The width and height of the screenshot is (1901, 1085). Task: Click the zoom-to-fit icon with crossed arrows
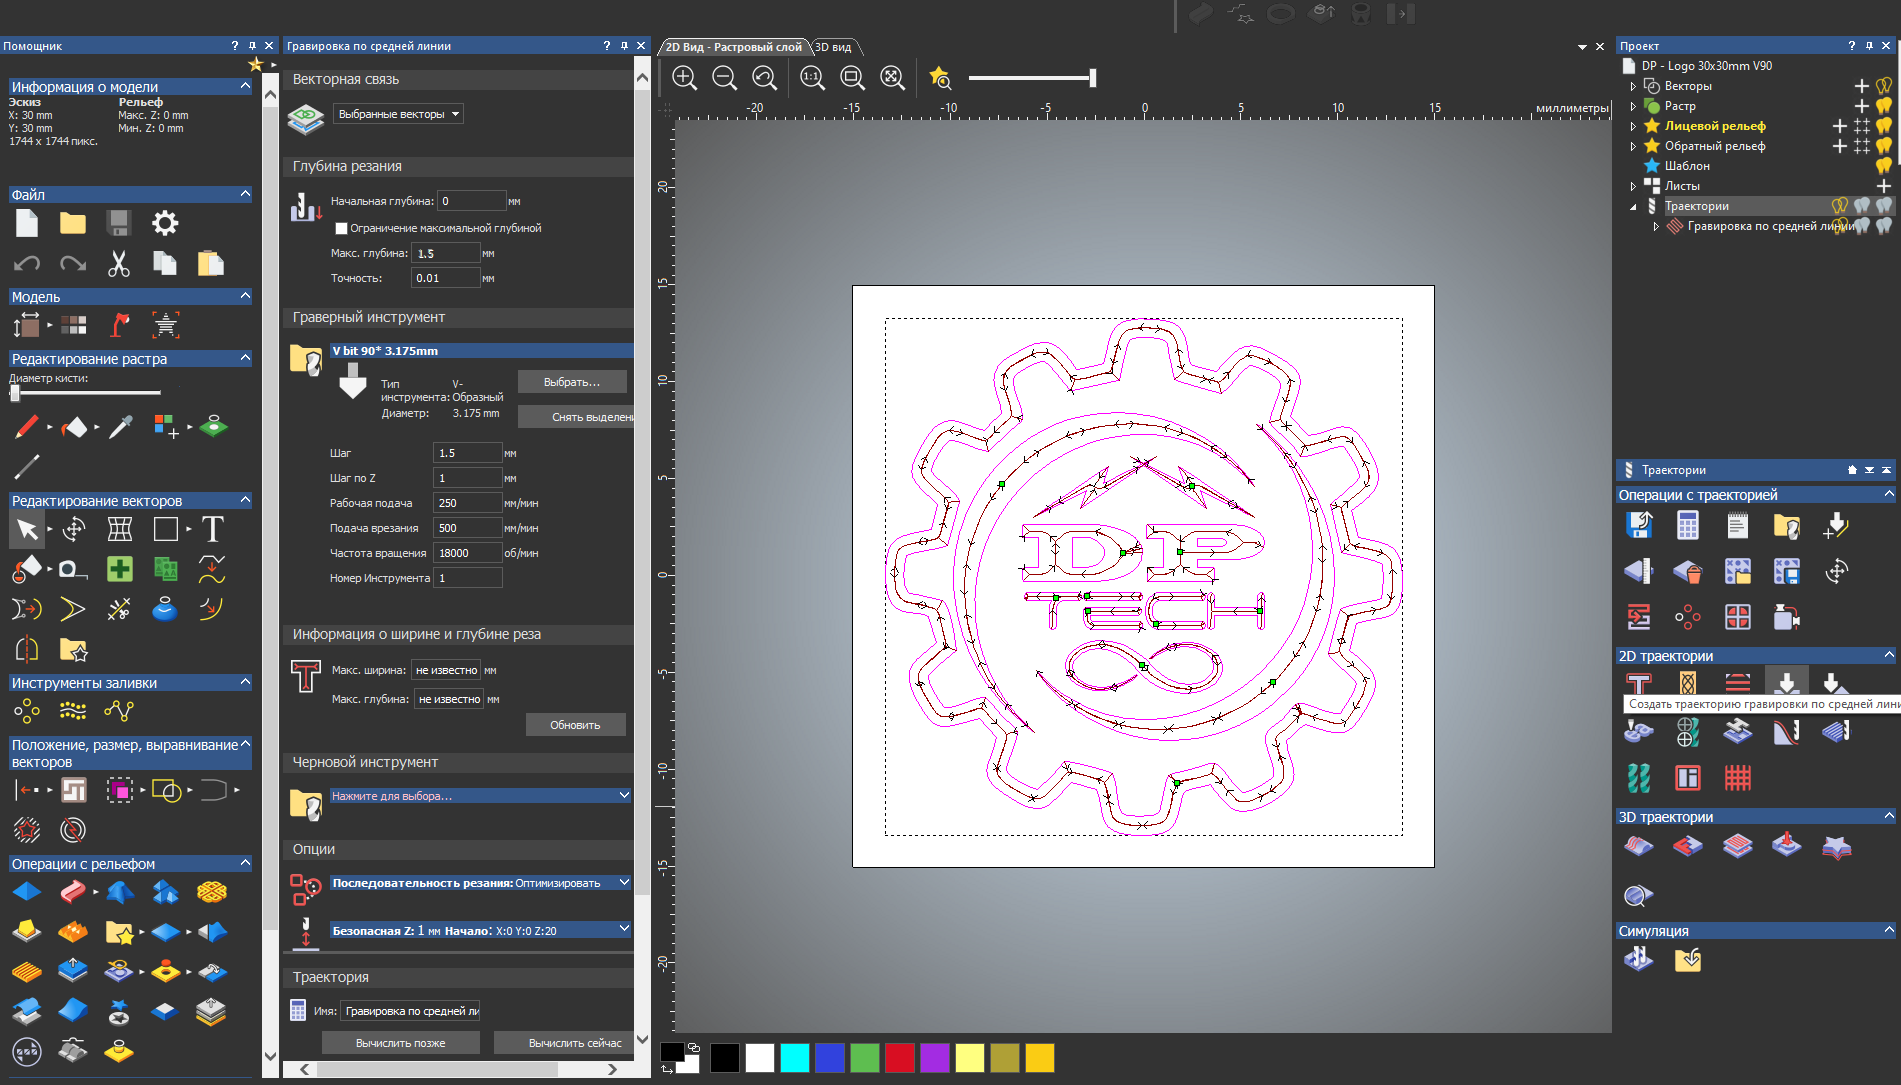coord(892,78)
